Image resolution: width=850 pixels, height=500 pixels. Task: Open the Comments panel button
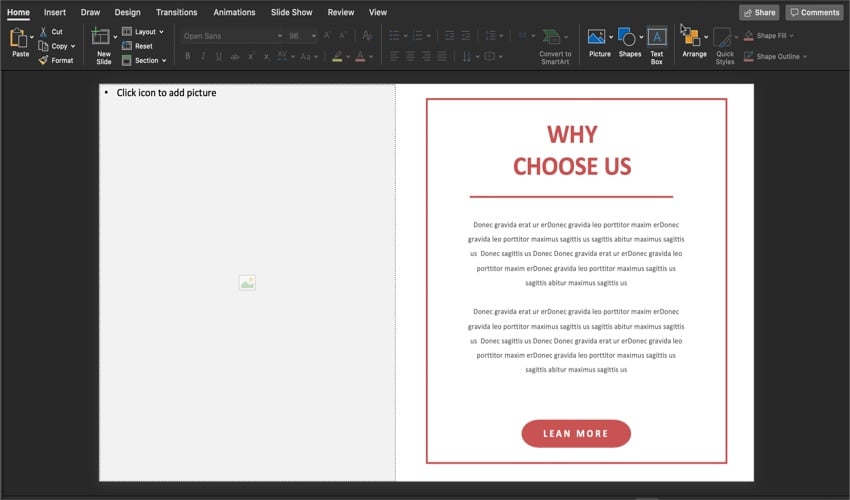814,12
